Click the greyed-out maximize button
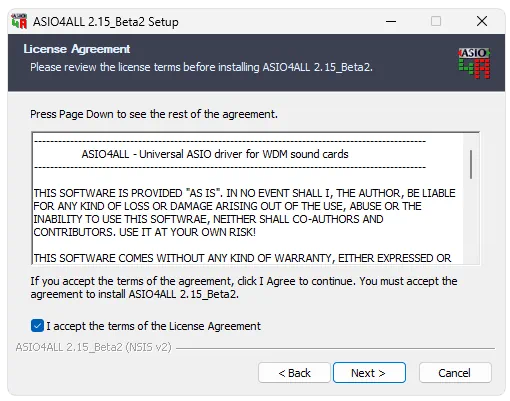This screenshot has height=401, width=510. coord(436,22)
